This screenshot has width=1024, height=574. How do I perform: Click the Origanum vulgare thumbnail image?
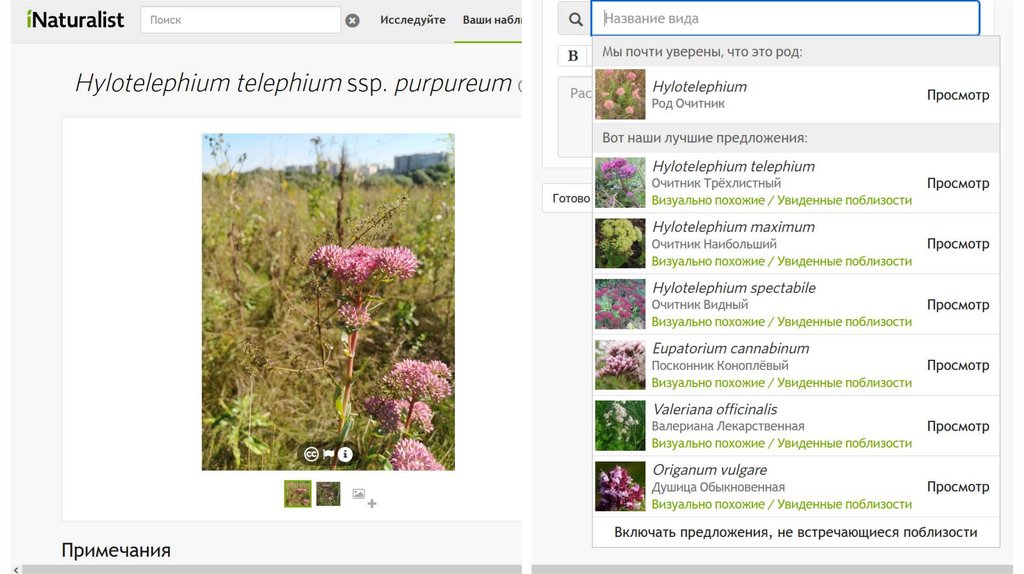tap(620, 486)
